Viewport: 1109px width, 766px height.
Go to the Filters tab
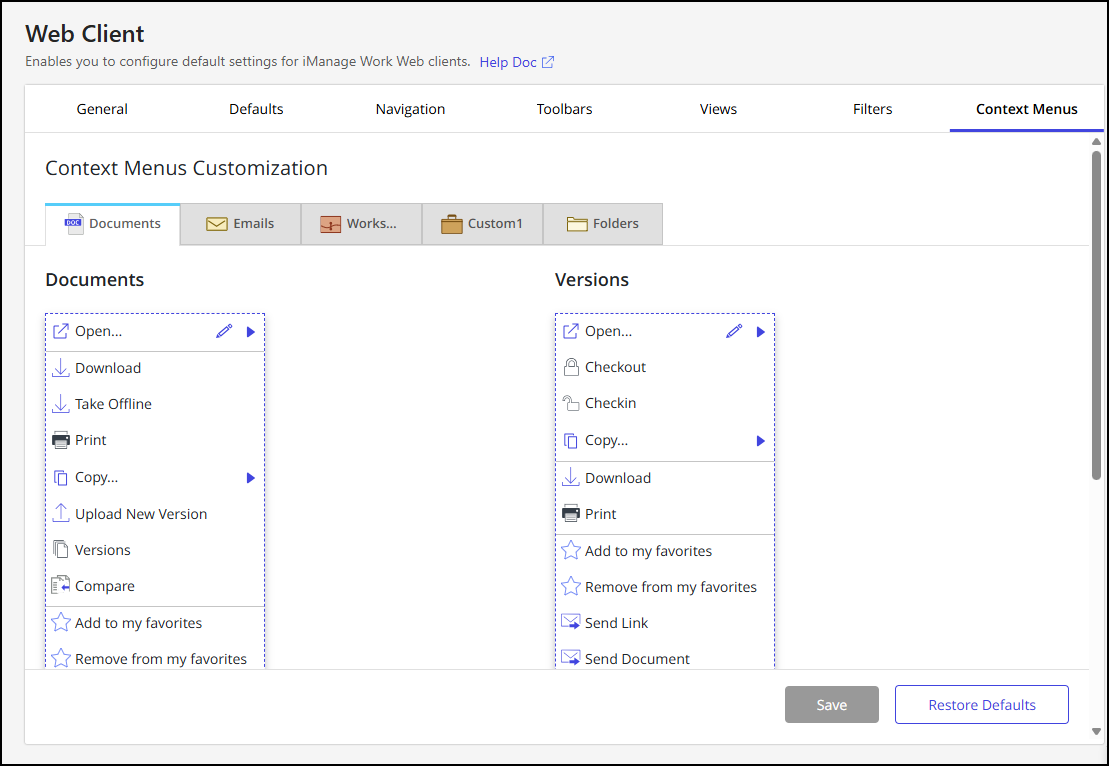[872, 109]
